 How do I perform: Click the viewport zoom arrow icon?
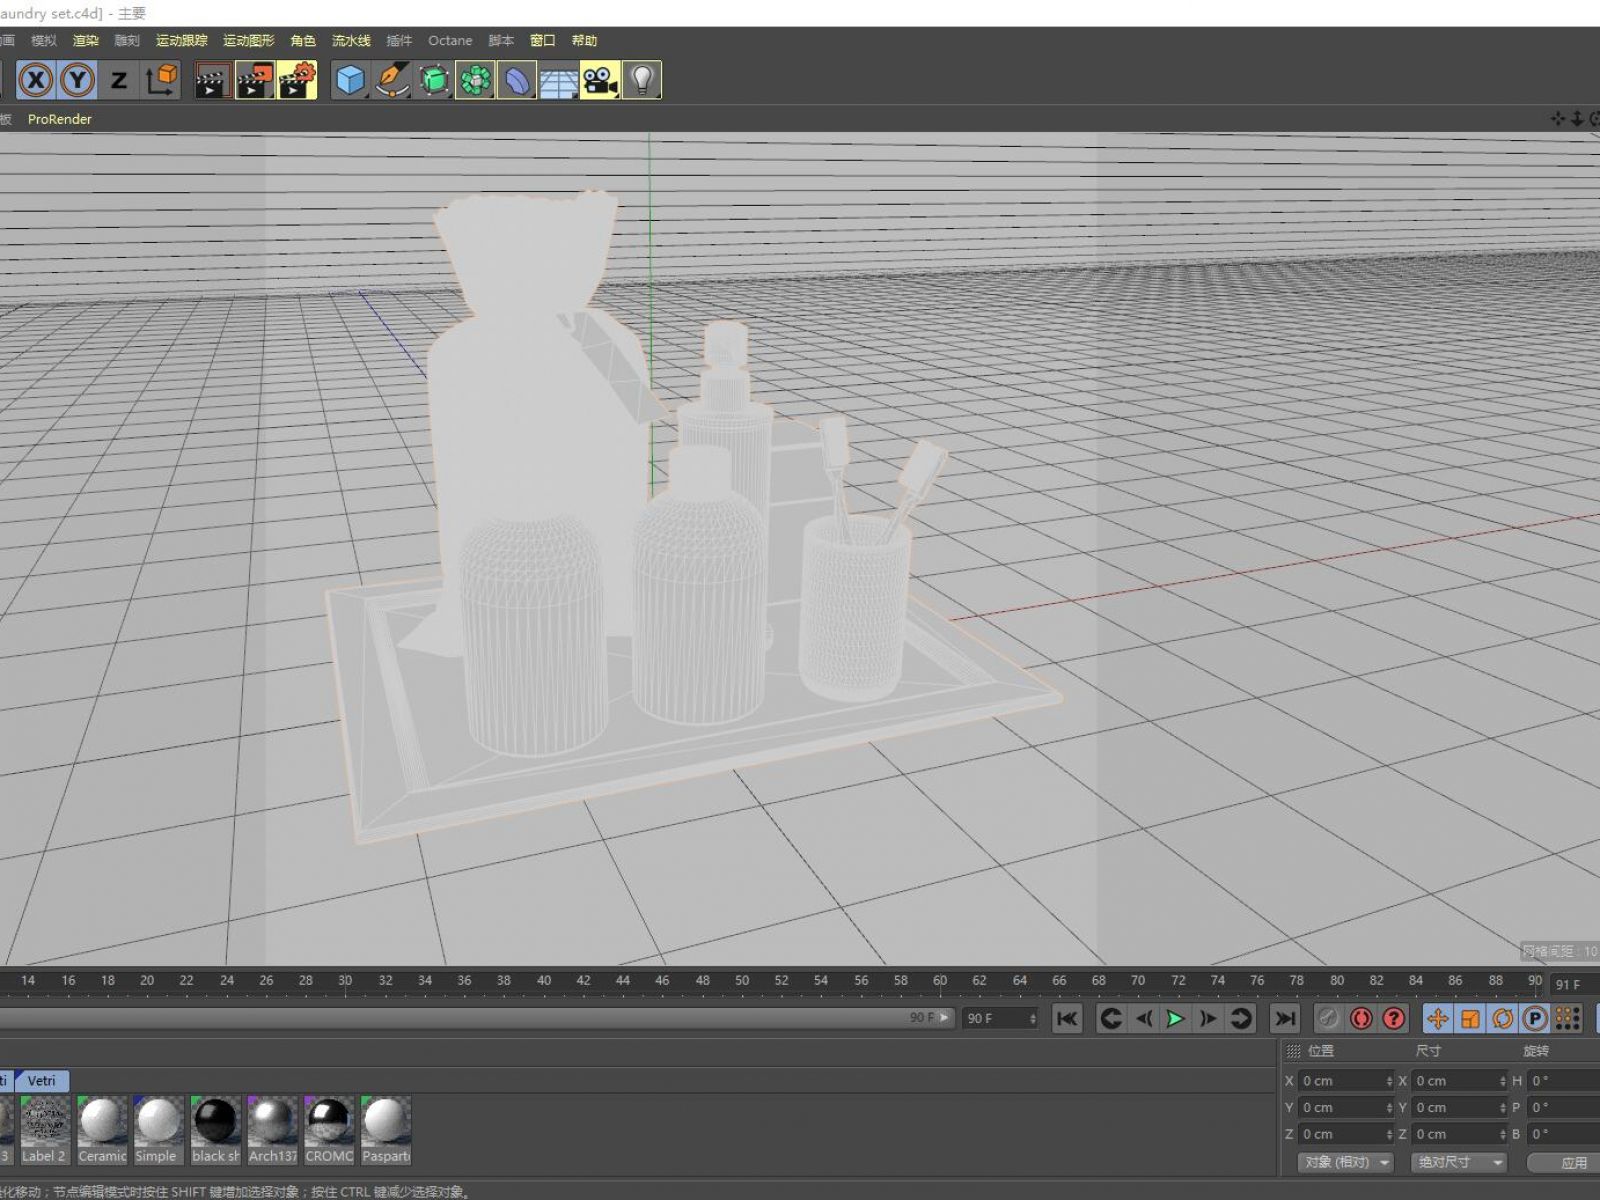[1577, 119]
